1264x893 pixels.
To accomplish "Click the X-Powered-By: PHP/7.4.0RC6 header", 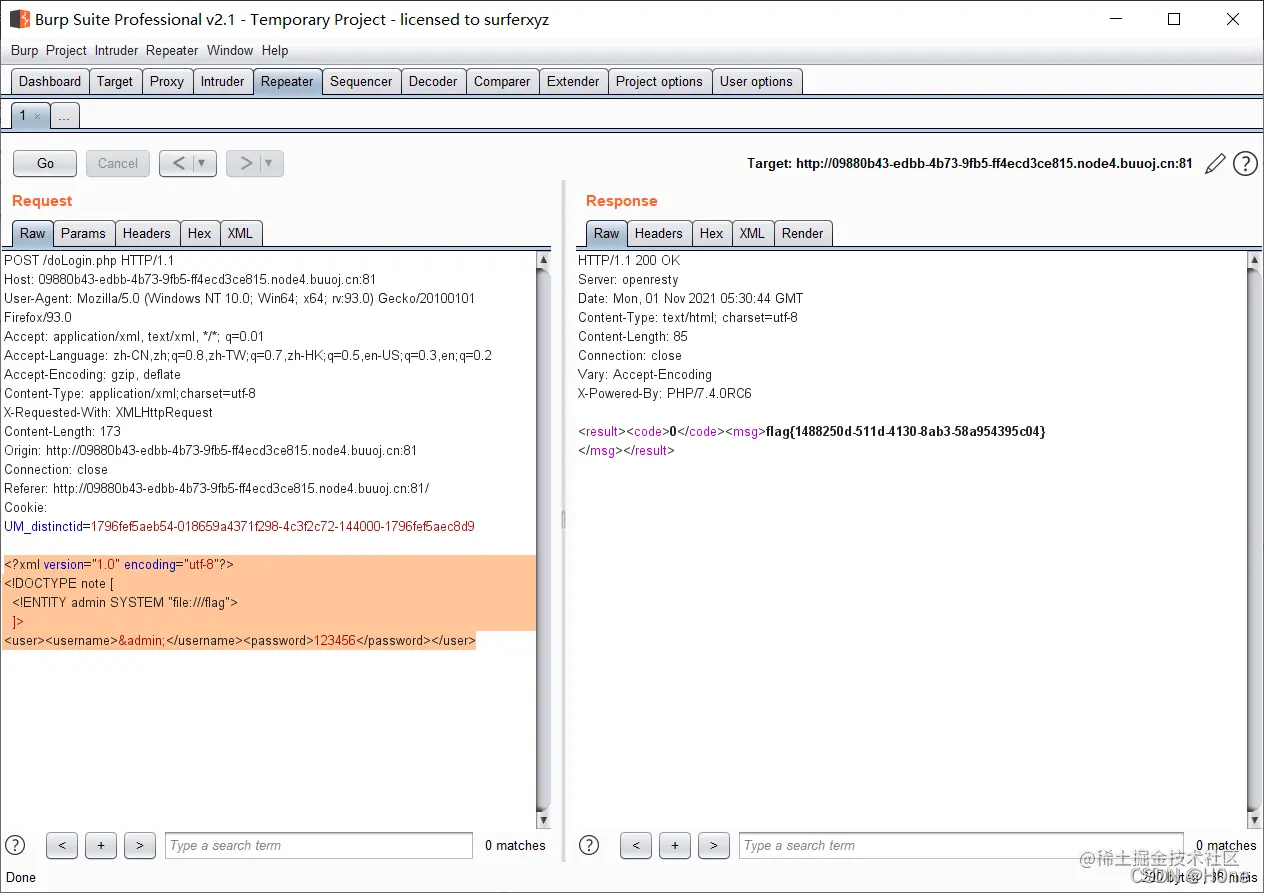I will [665, 393].
